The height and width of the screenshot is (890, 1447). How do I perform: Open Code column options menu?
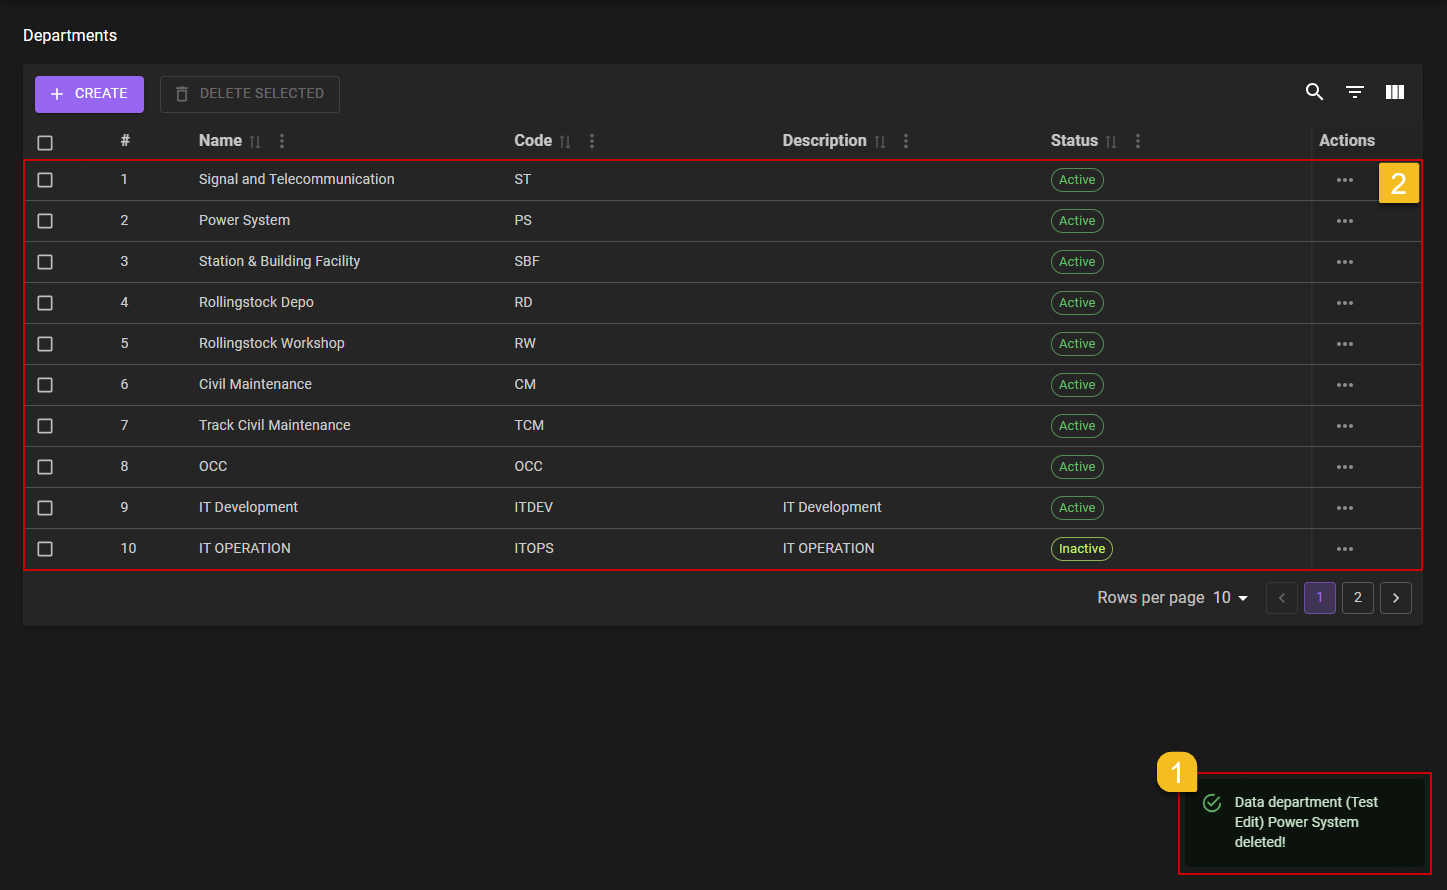592,141
